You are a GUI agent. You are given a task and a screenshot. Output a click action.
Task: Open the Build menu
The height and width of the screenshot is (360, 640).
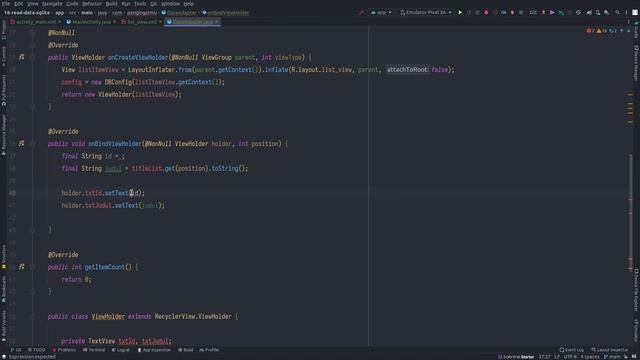(111, 4)
